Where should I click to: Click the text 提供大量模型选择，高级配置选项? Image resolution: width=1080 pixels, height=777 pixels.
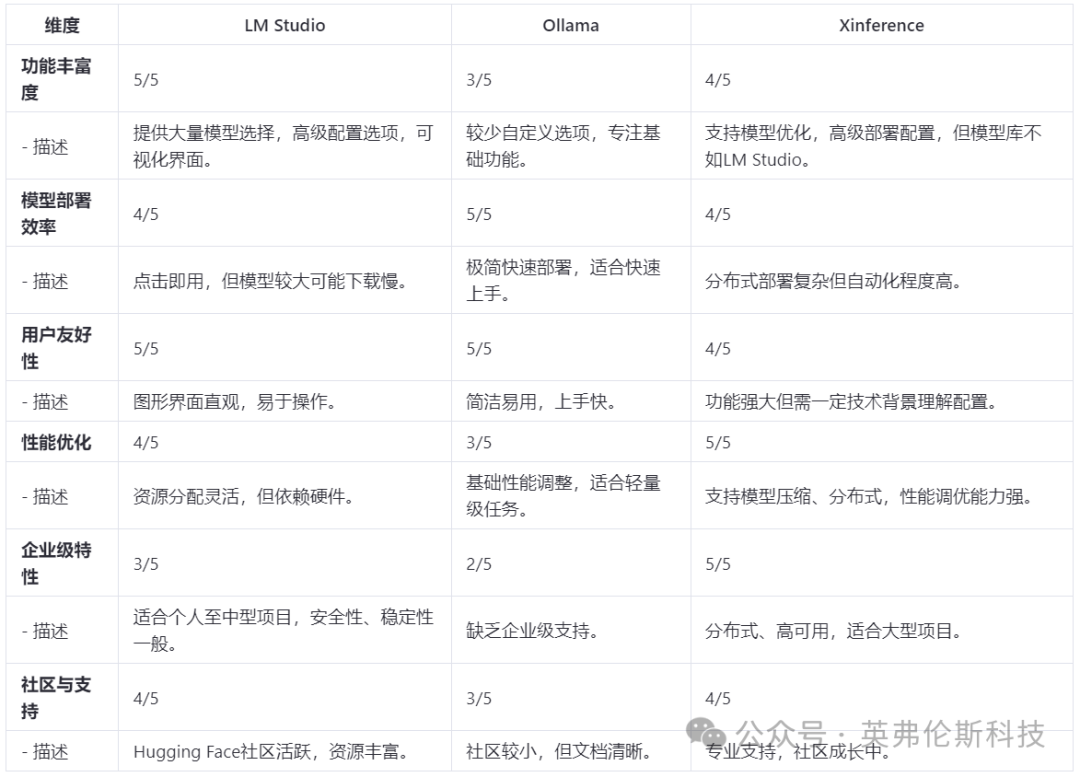tap(266, 133)
